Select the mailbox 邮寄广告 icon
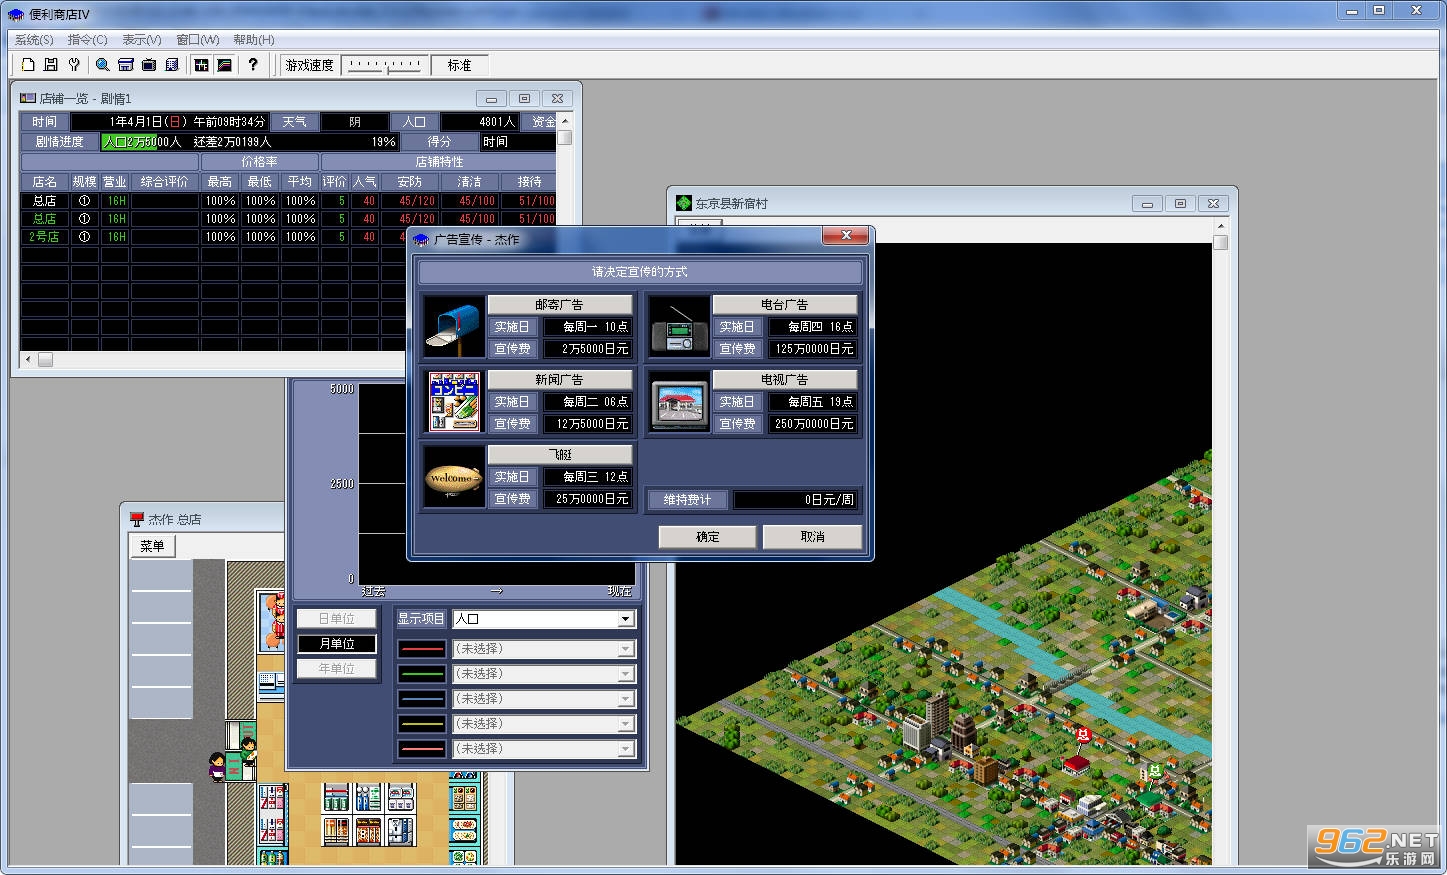This screenshot has width=1447, height=875. click(454, 327)
